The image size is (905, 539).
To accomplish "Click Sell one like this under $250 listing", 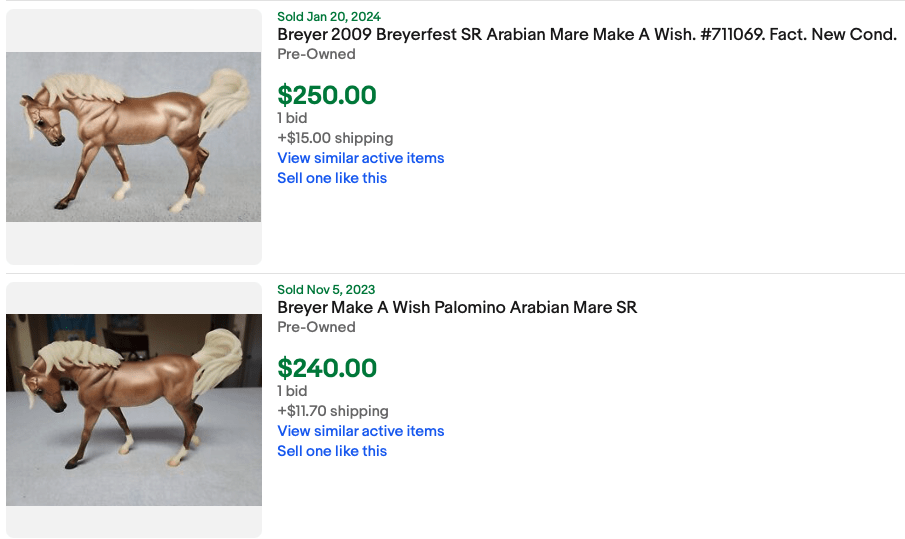I will 331,178.
